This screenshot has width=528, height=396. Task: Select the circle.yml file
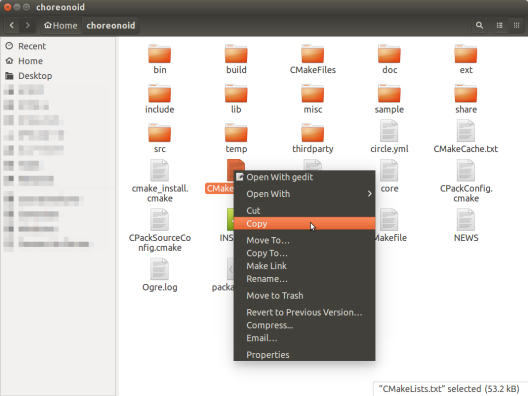tap(390, 137)
